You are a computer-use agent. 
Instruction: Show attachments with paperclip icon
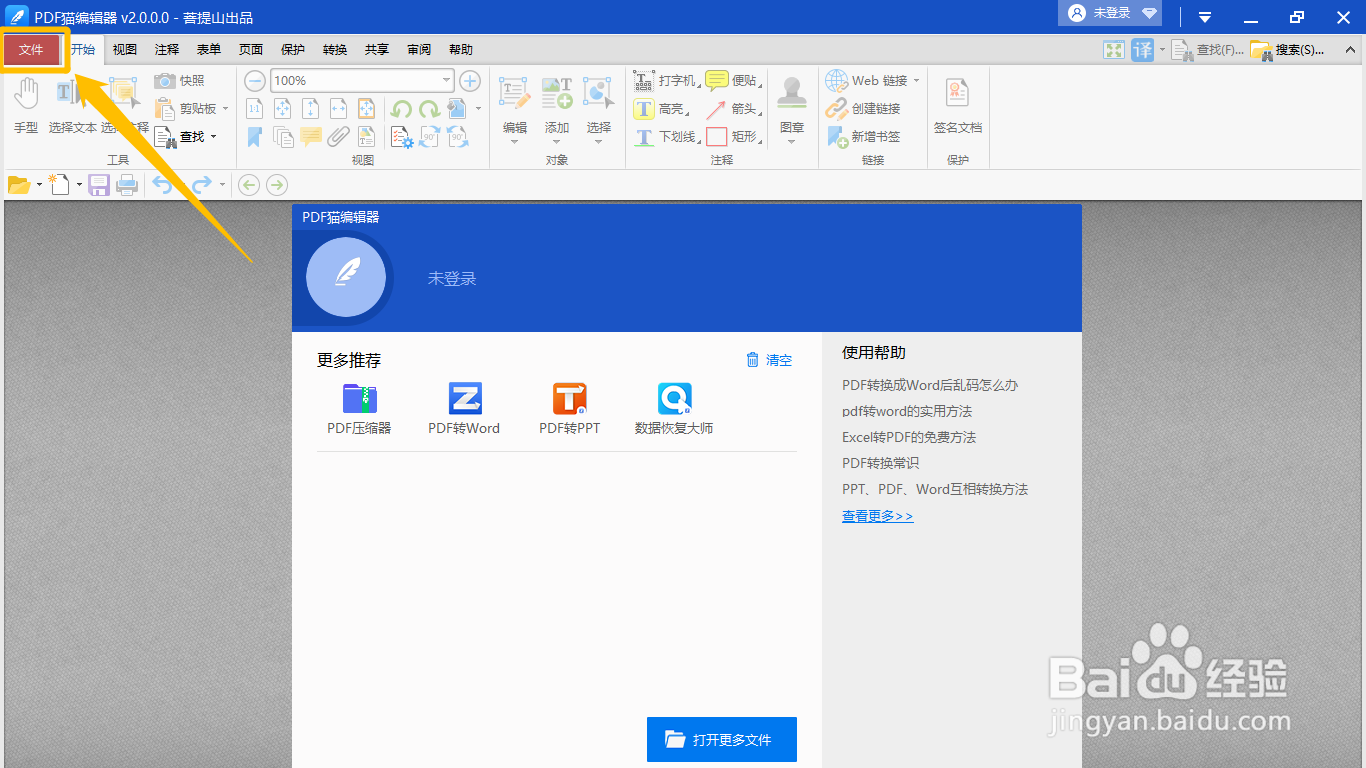click(339, 136)
